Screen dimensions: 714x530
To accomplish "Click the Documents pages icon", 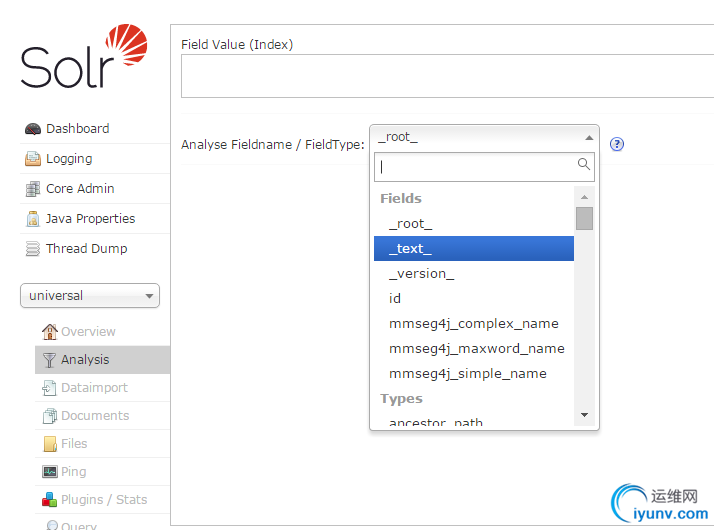I will (50, 416).
